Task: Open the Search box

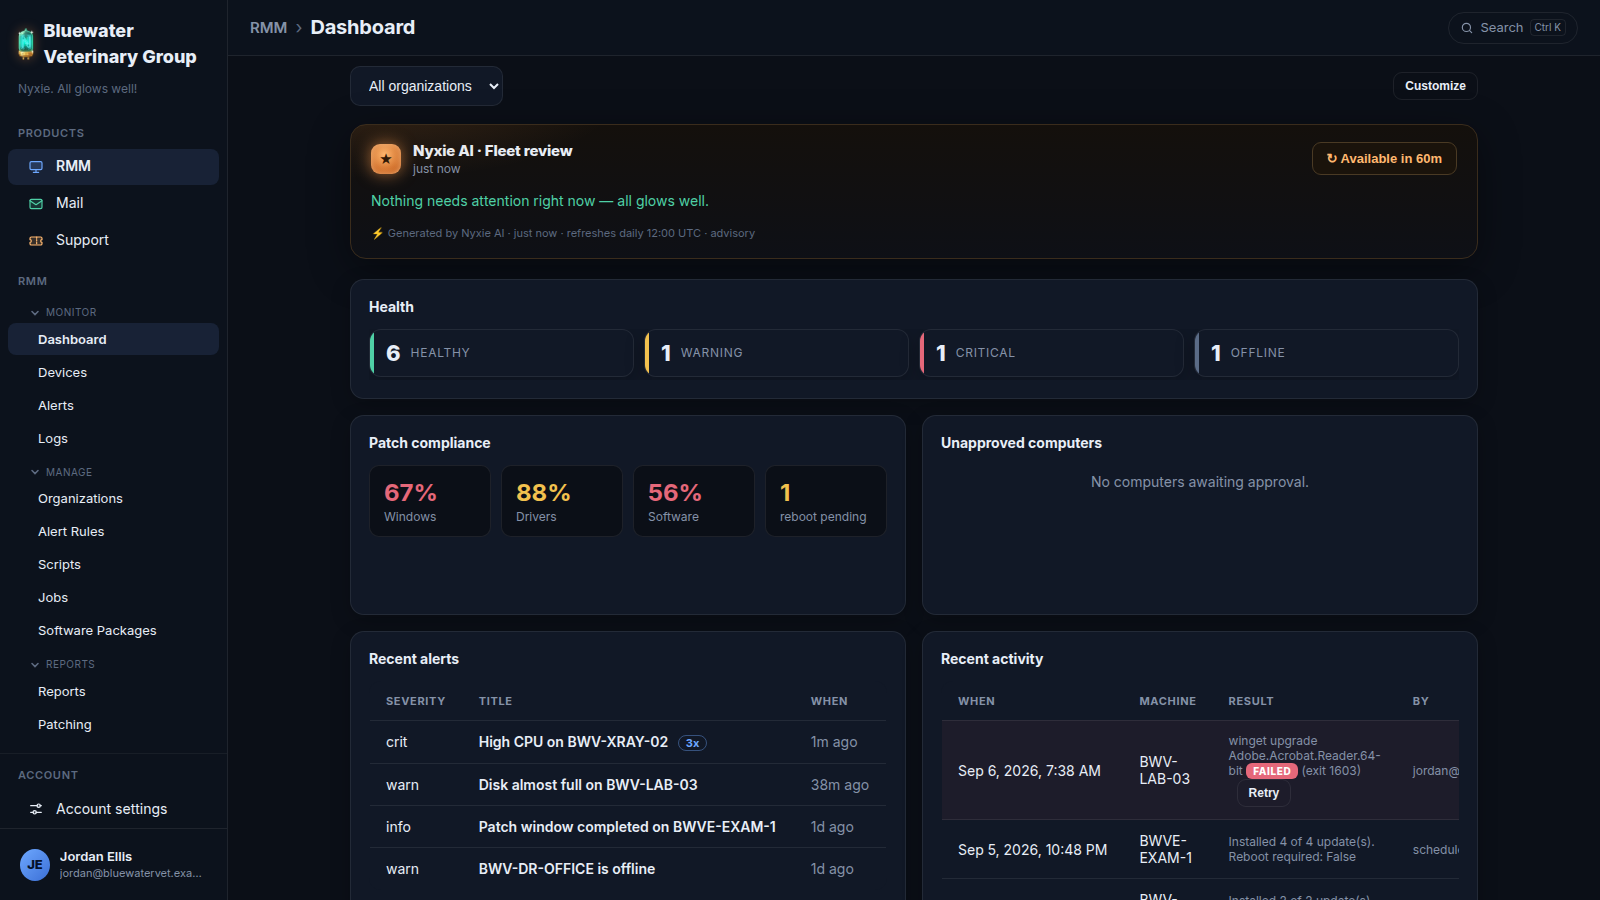Action: pyautogui.click(x=1512, y=28)
